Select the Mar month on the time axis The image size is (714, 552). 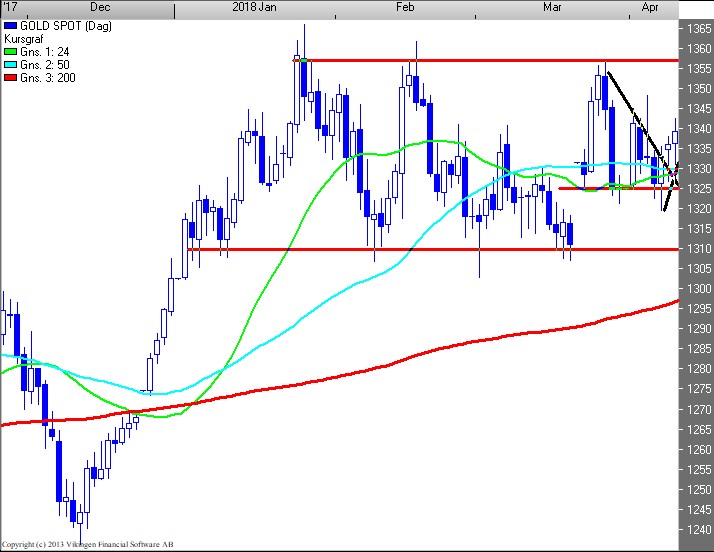click(551, 7)
